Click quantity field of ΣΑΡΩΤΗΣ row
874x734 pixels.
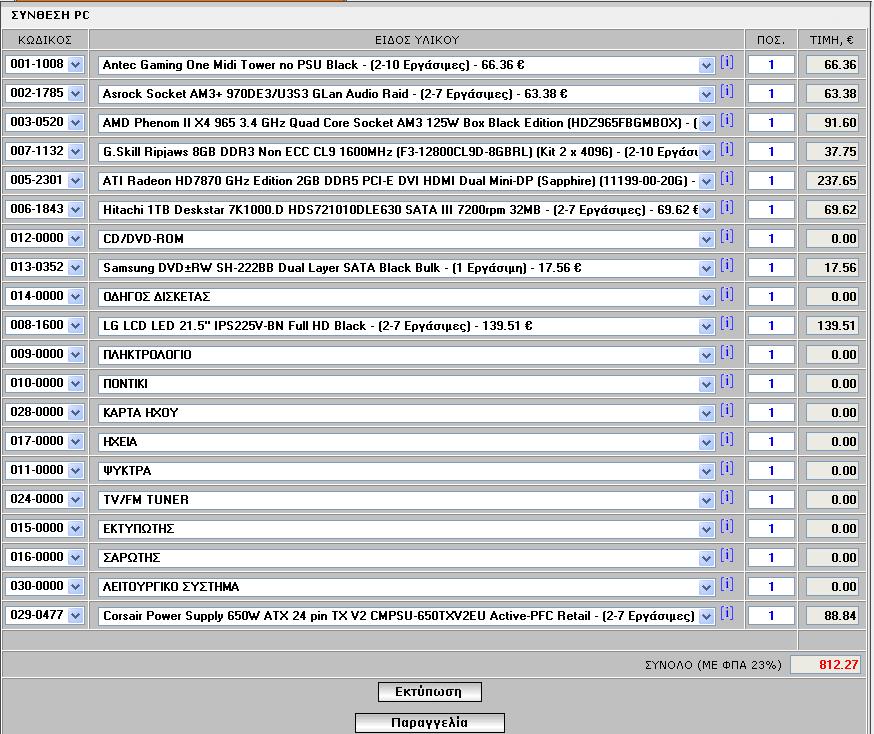[x=771, y=557]
